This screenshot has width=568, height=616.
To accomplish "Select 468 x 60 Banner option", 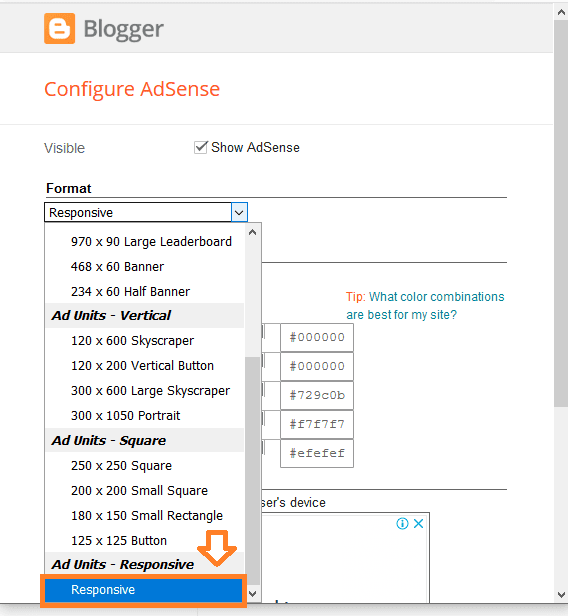I will coord(145,267).
